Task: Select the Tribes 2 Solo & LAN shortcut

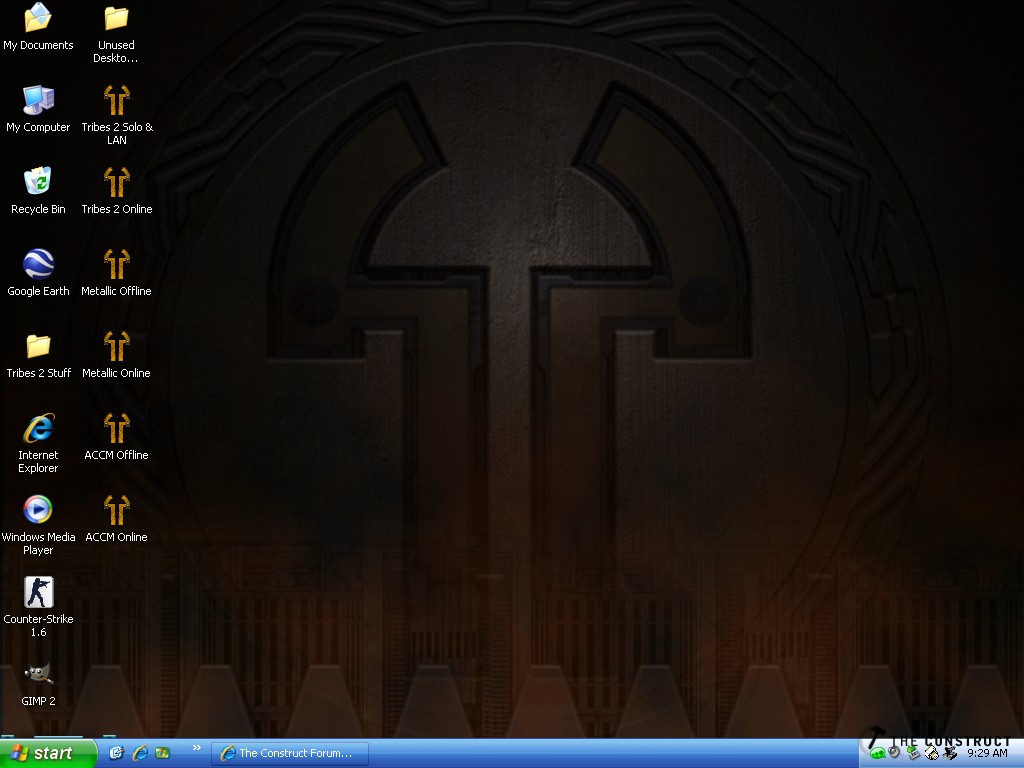Action: tap(116, 115)
